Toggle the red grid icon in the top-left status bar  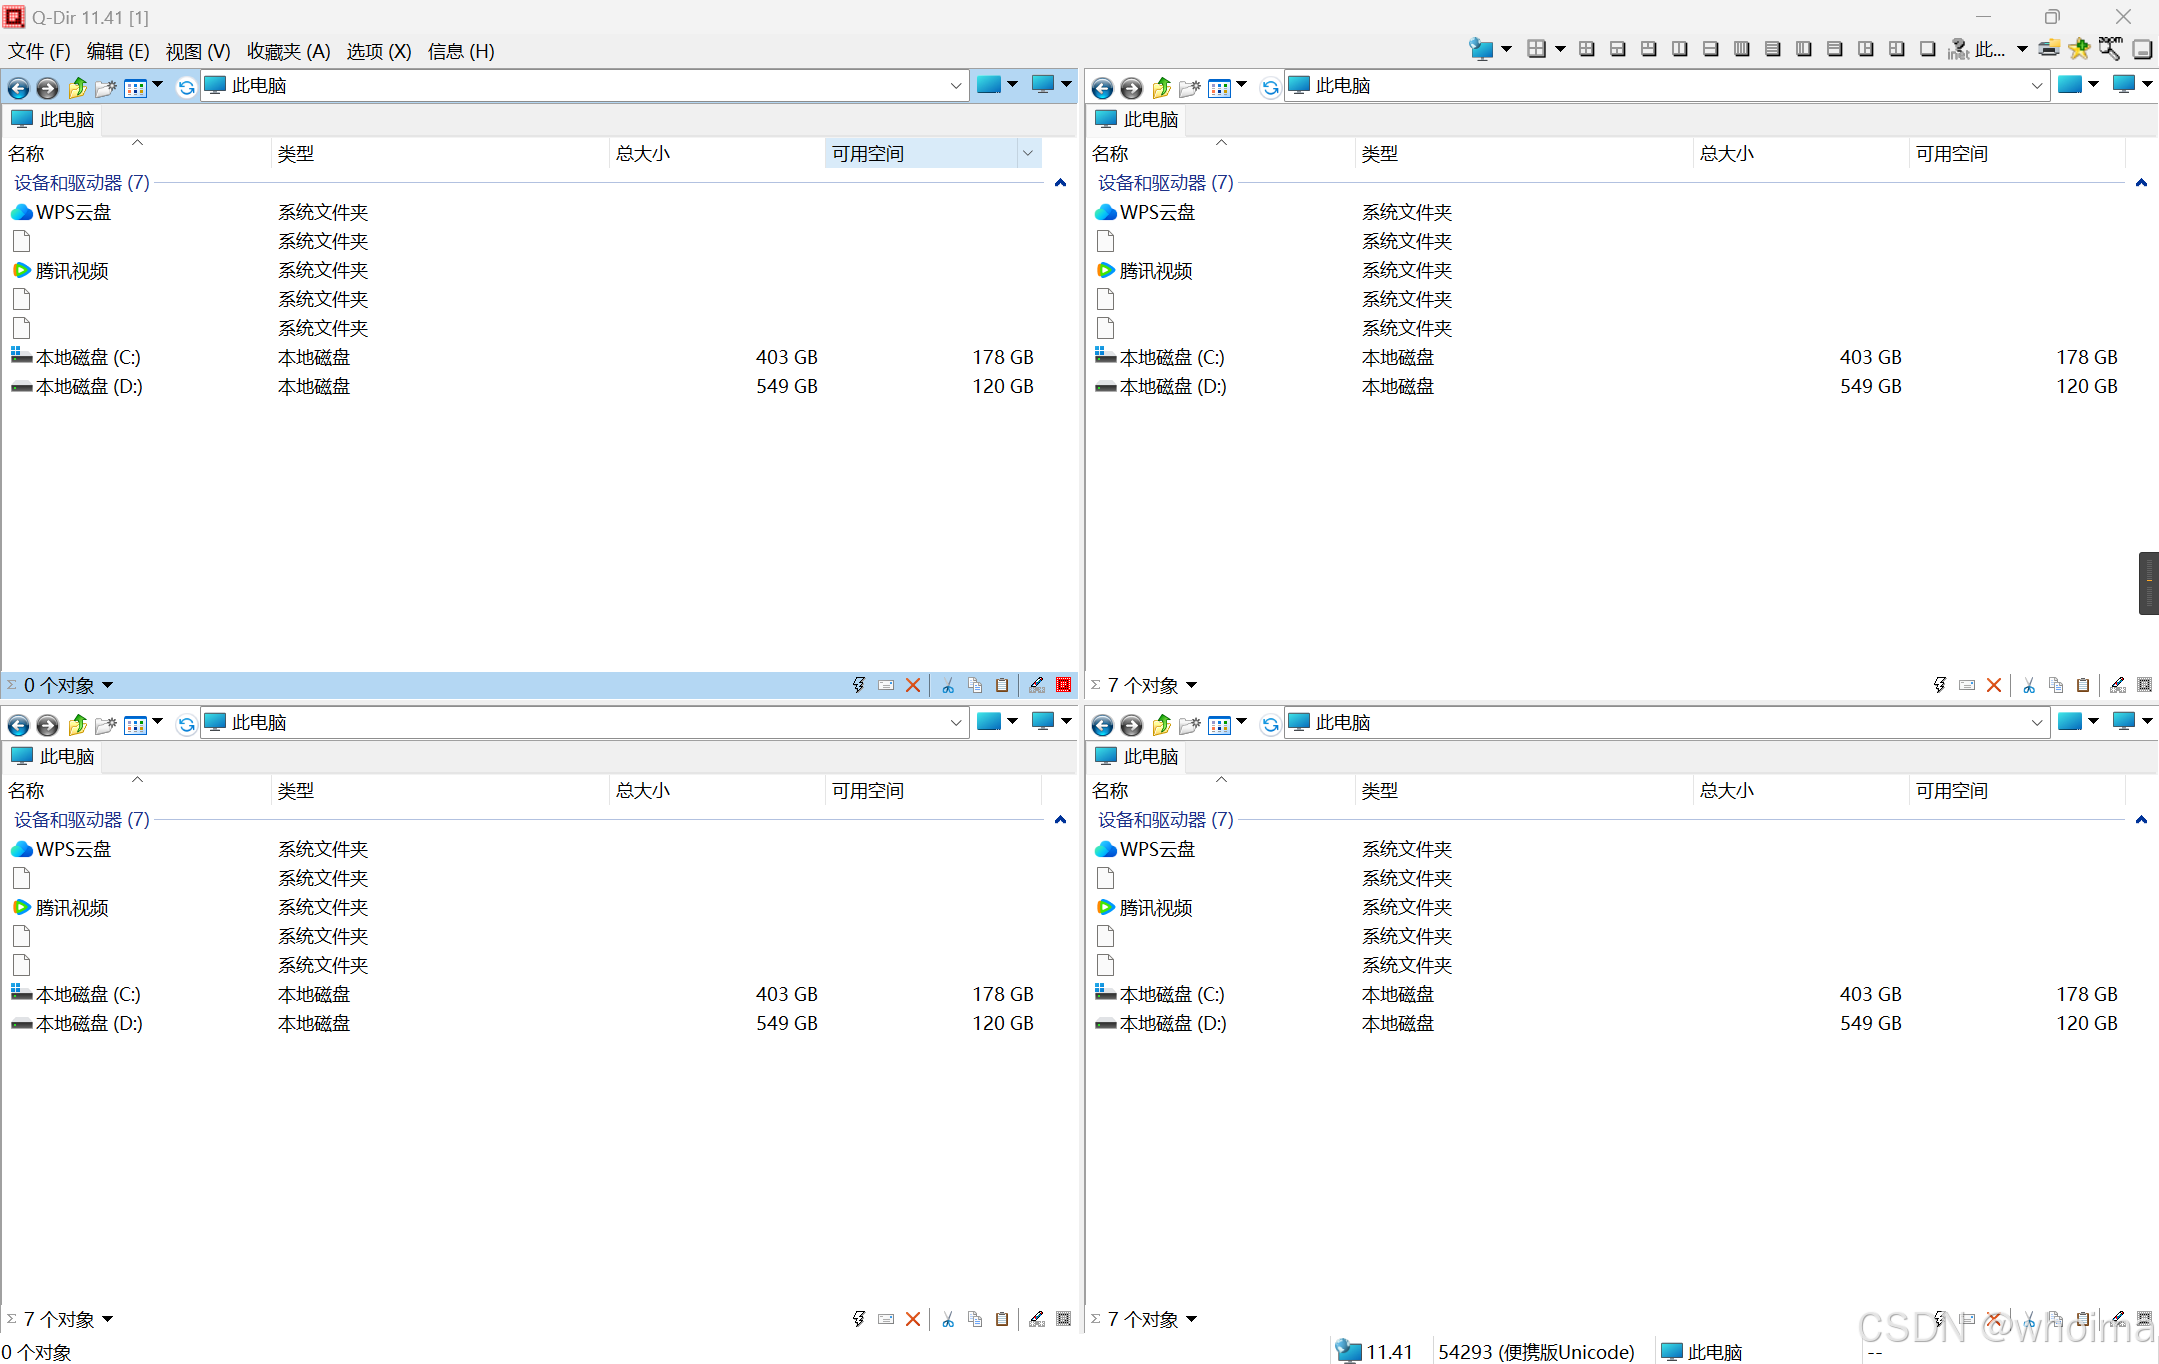[1064, 685]
